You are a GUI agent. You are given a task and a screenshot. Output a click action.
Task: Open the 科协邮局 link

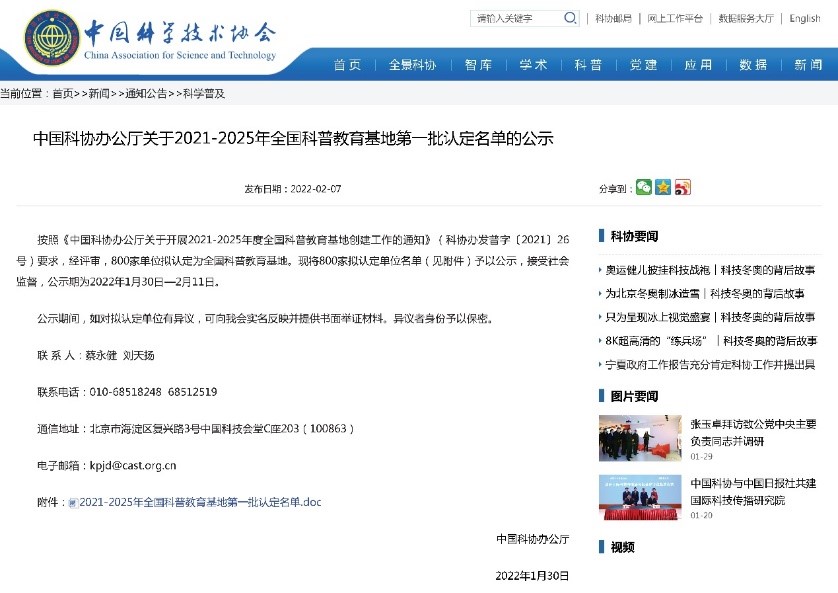pyautogui.click(x=613, y=19)
